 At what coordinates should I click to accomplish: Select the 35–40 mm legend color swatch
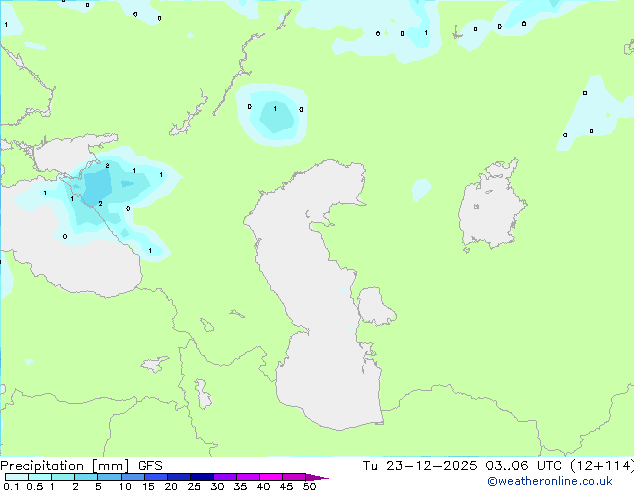click(248, 477)
